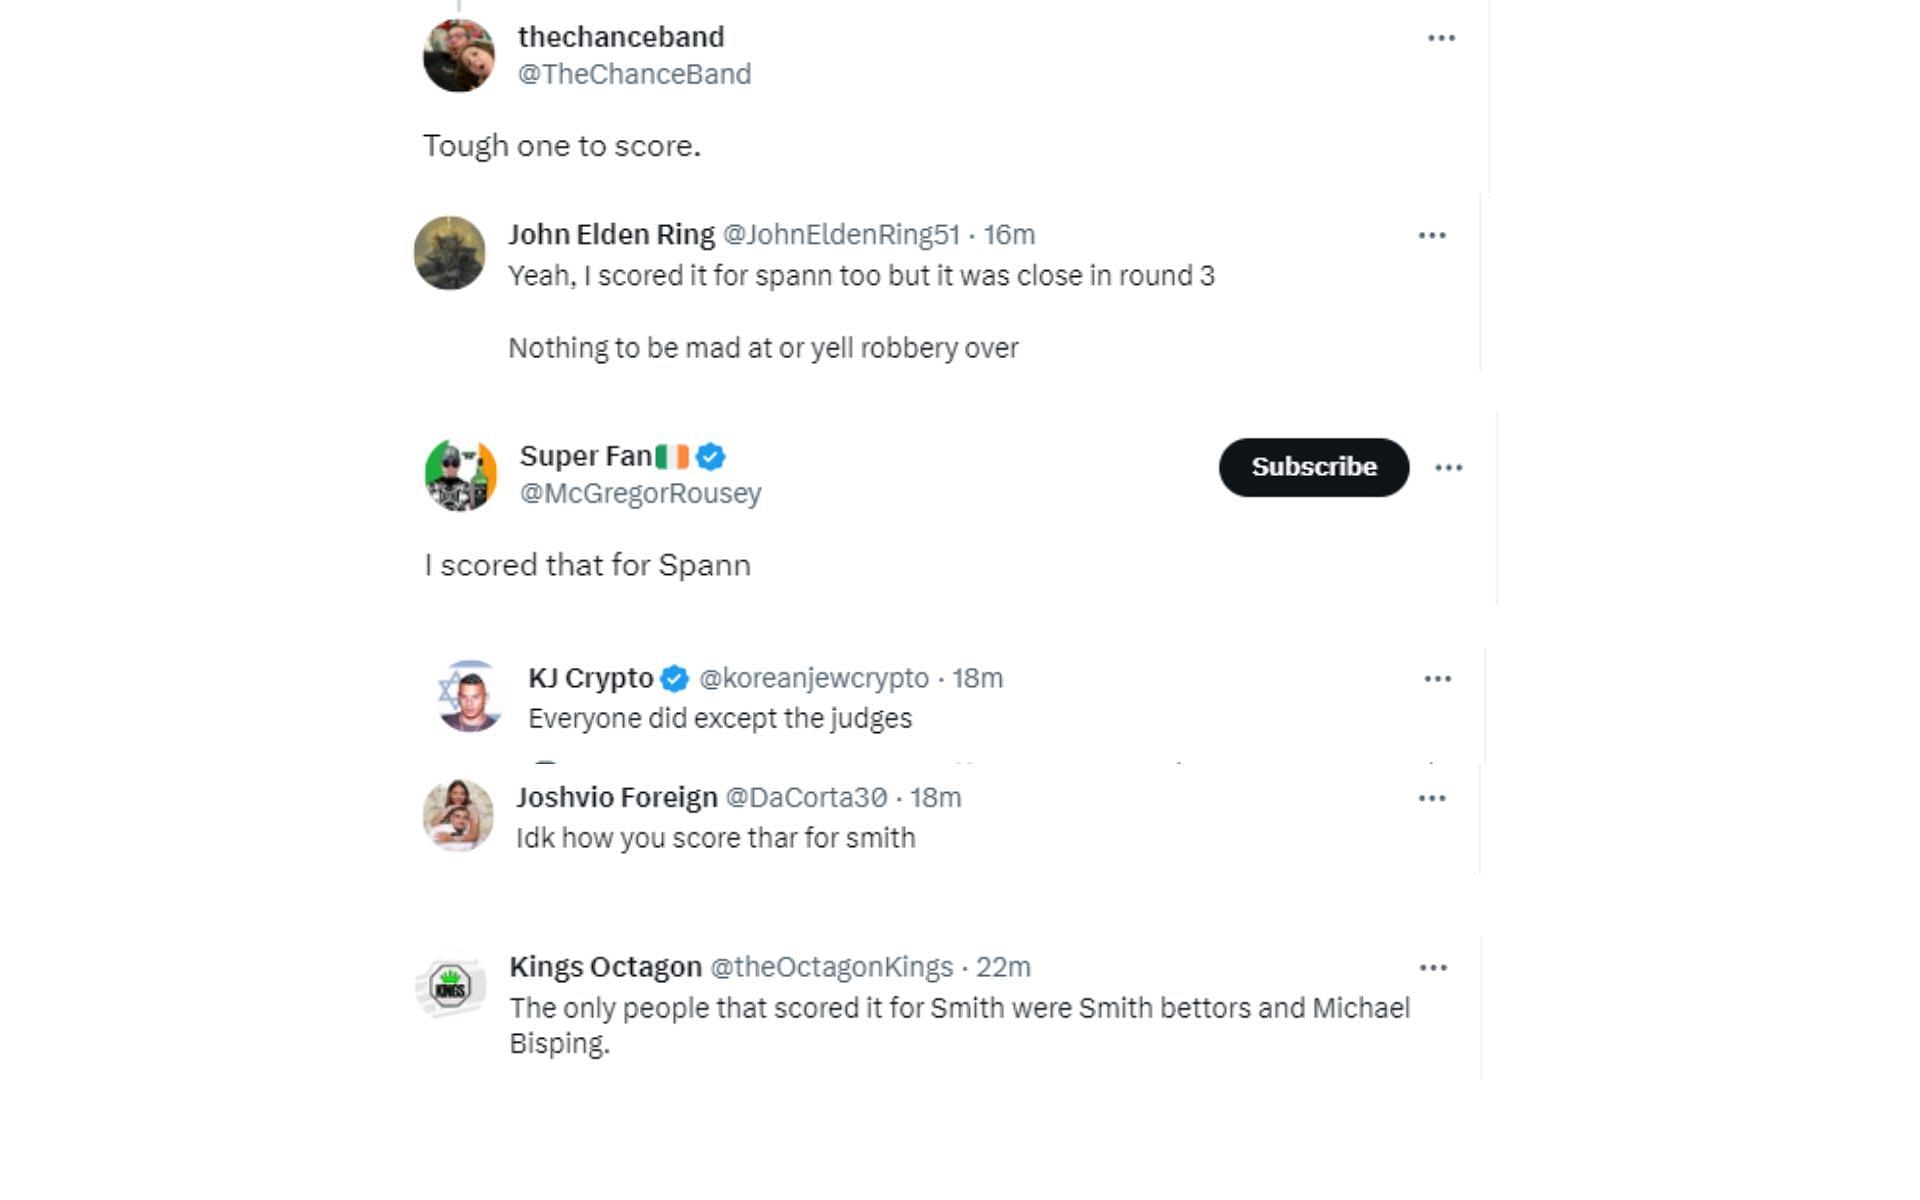Open thechanceband's profile picture
Image resolution: width=1920 pixels, height=1200 pixels.
(459, 56)
